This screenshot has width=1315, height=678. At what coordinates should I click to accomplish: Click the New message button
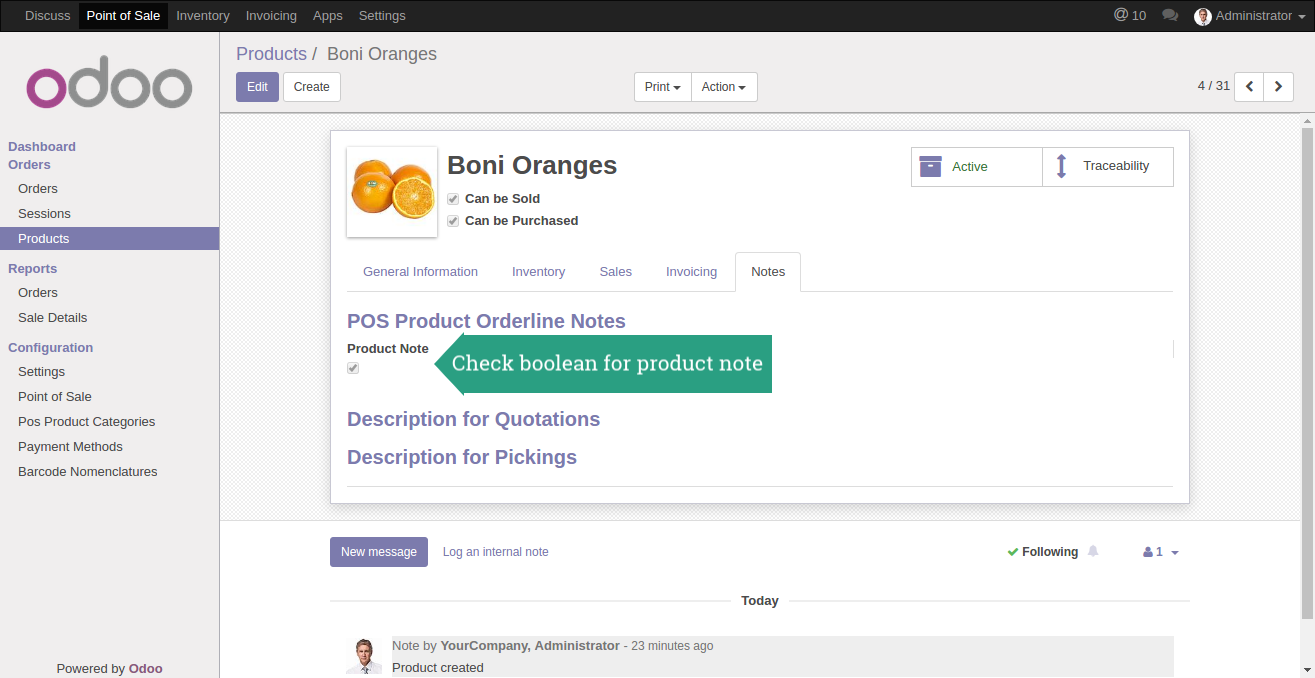379,552
